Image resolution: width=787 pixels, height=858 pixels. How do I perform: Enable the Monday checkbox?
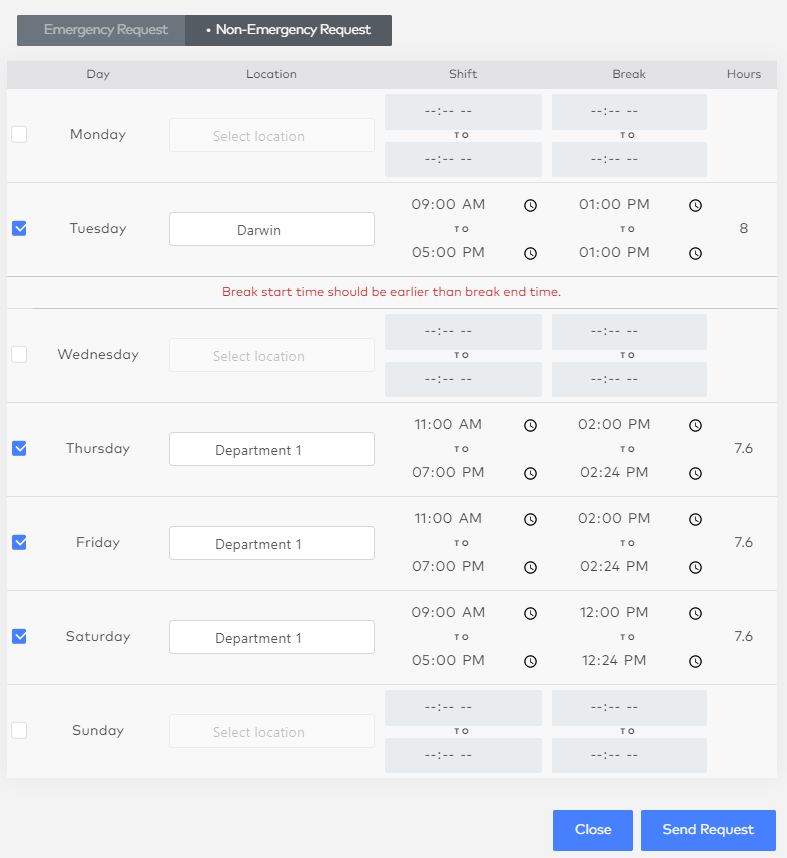[x=19, y=134]
